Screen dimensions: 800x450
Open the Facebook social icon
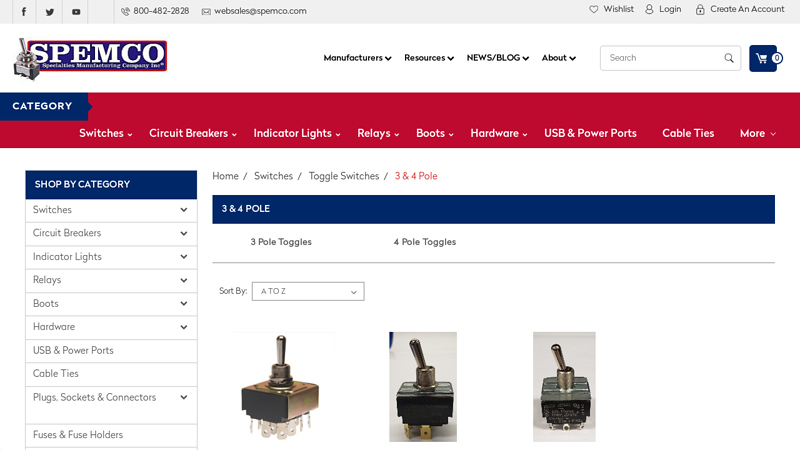(23, 12)
